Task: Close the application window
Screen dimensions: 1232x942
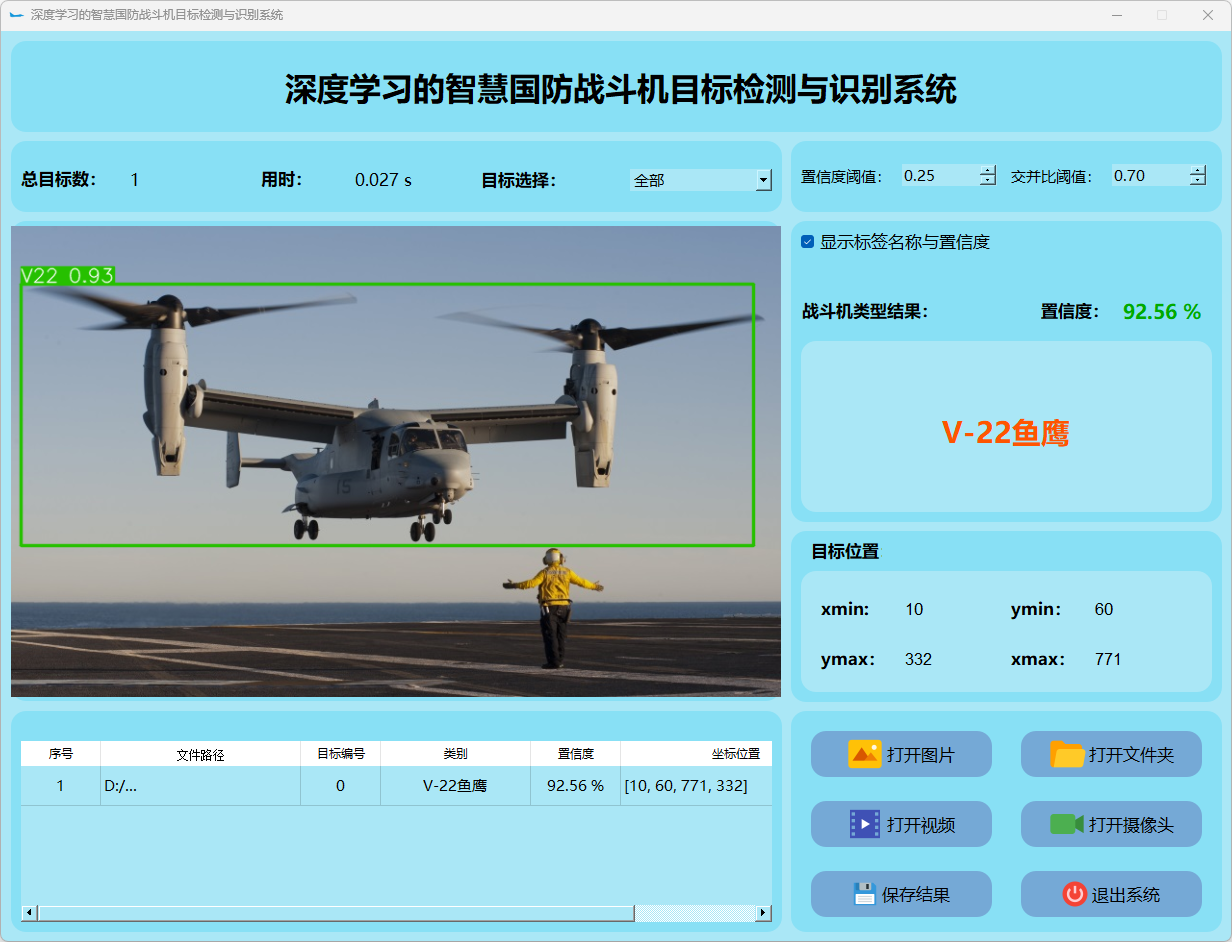Action: 1207,15
